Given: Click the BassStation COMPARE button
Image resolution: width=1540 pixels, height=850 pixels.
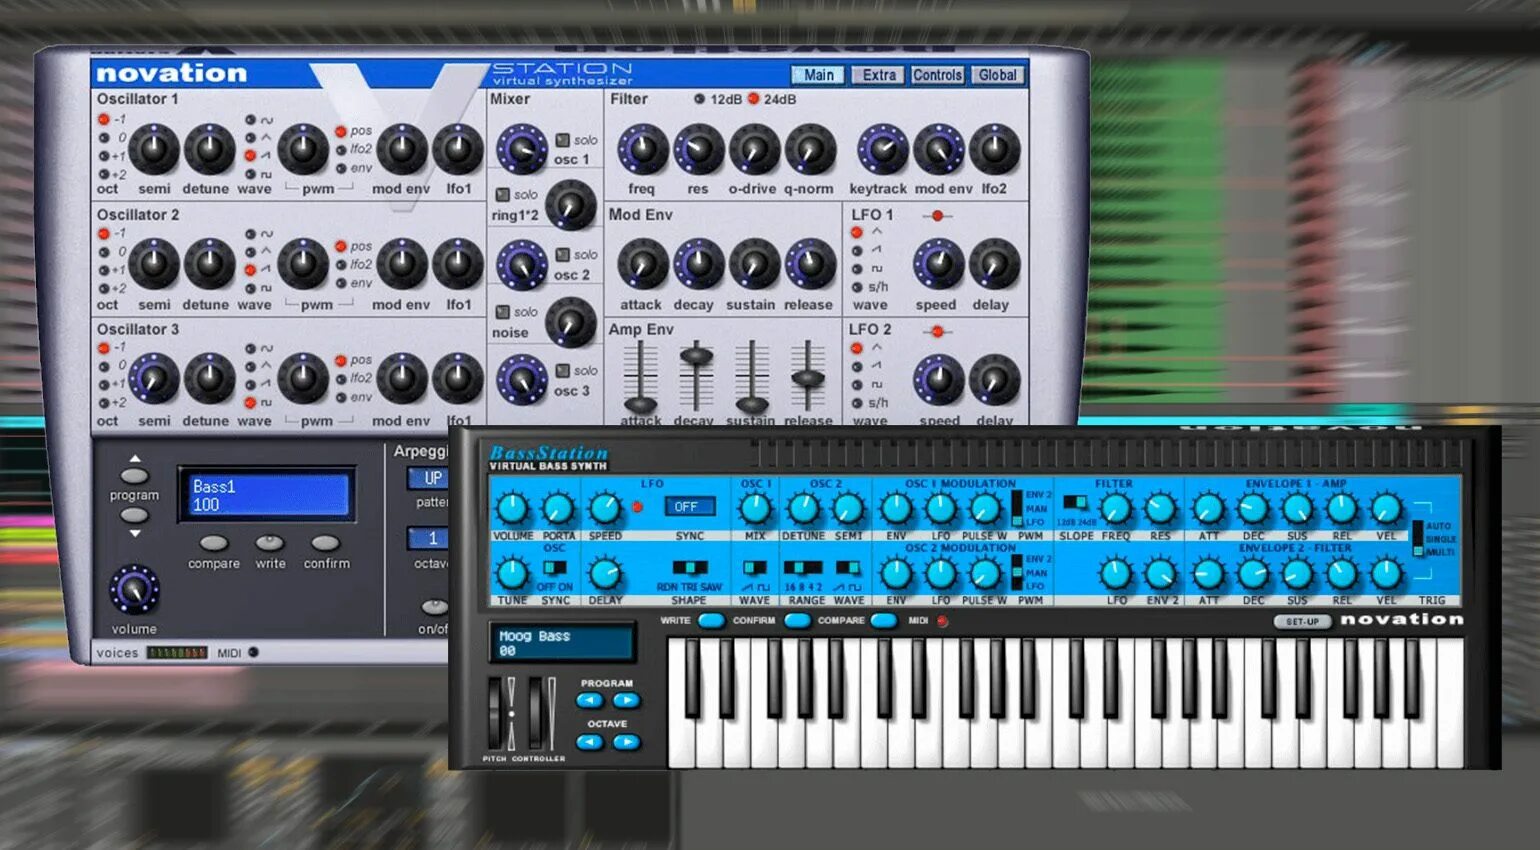Looking at the screenshot, I should coord(883,621).
